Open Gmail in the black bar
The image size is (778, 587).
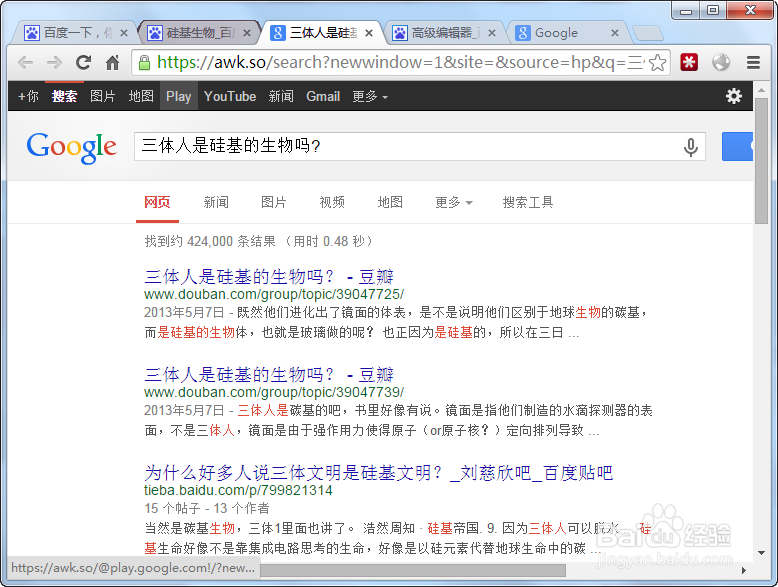pos(323,96)
